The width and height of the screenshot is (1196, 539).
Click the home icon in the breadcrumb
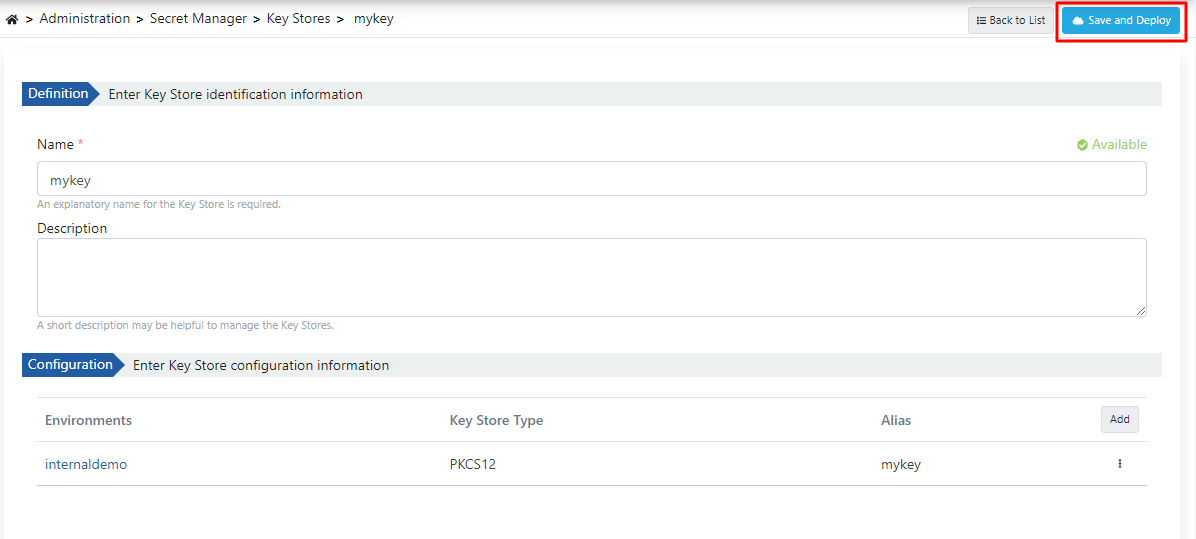coord(12,19)
